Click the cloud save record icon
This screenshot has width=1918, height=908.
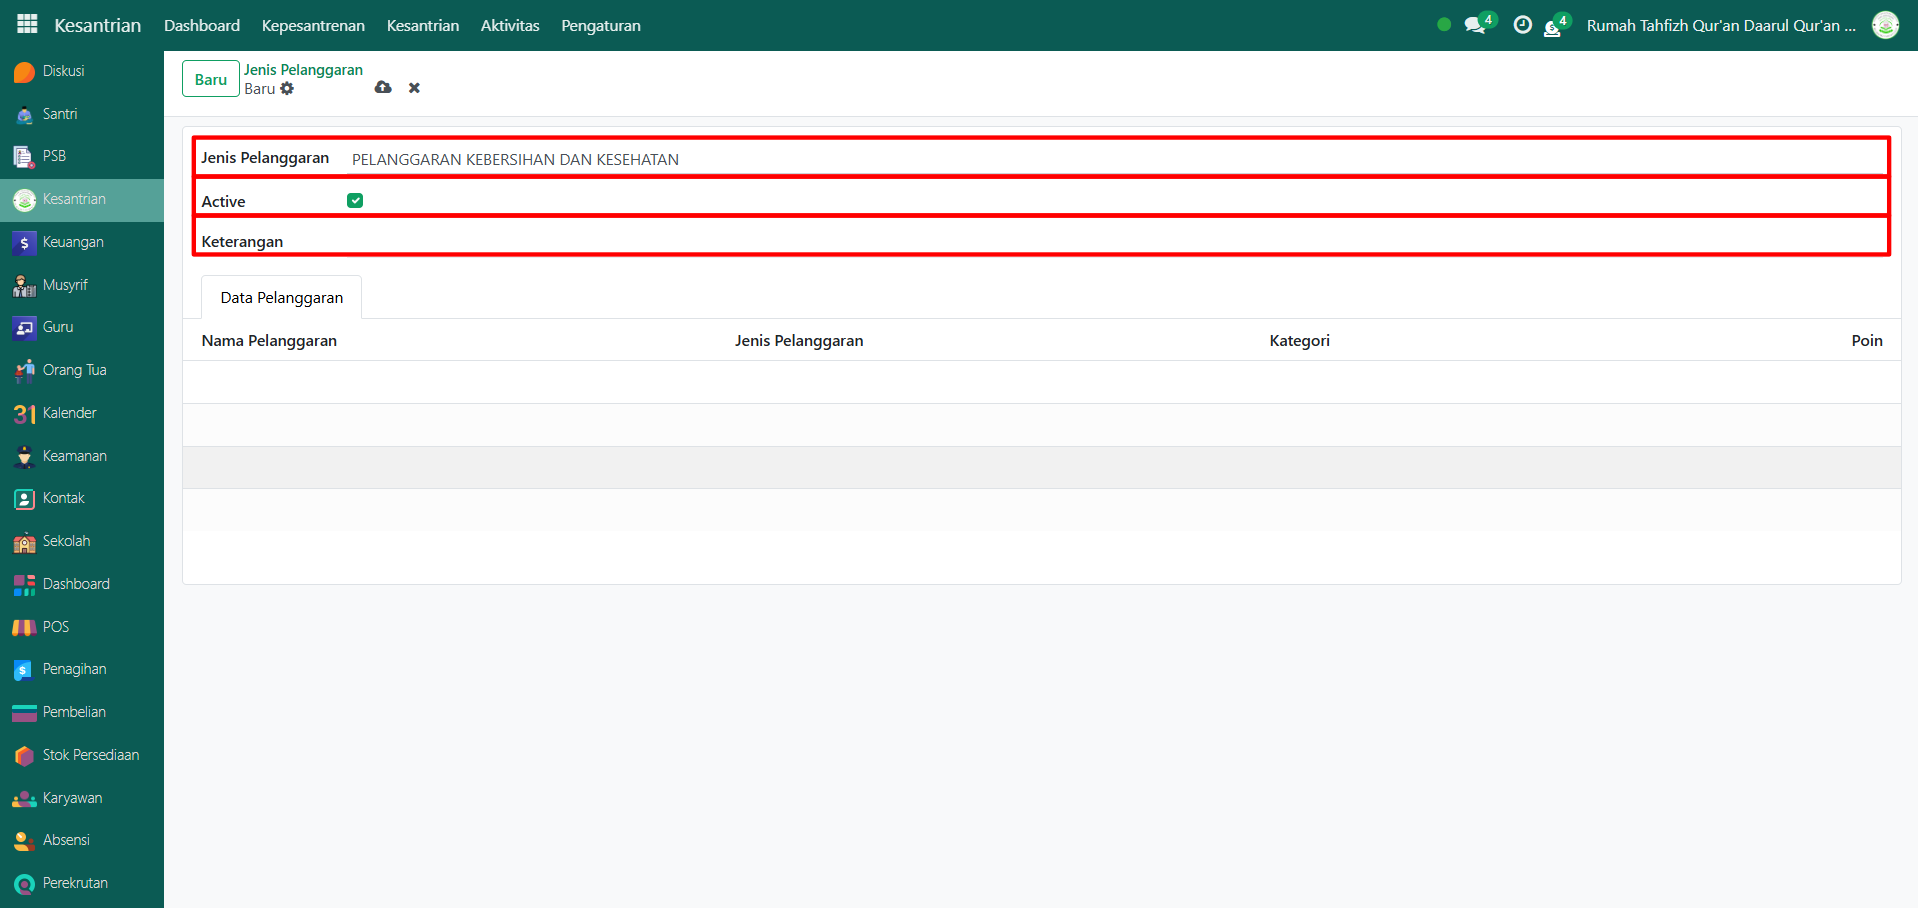[x=383, y=88]
